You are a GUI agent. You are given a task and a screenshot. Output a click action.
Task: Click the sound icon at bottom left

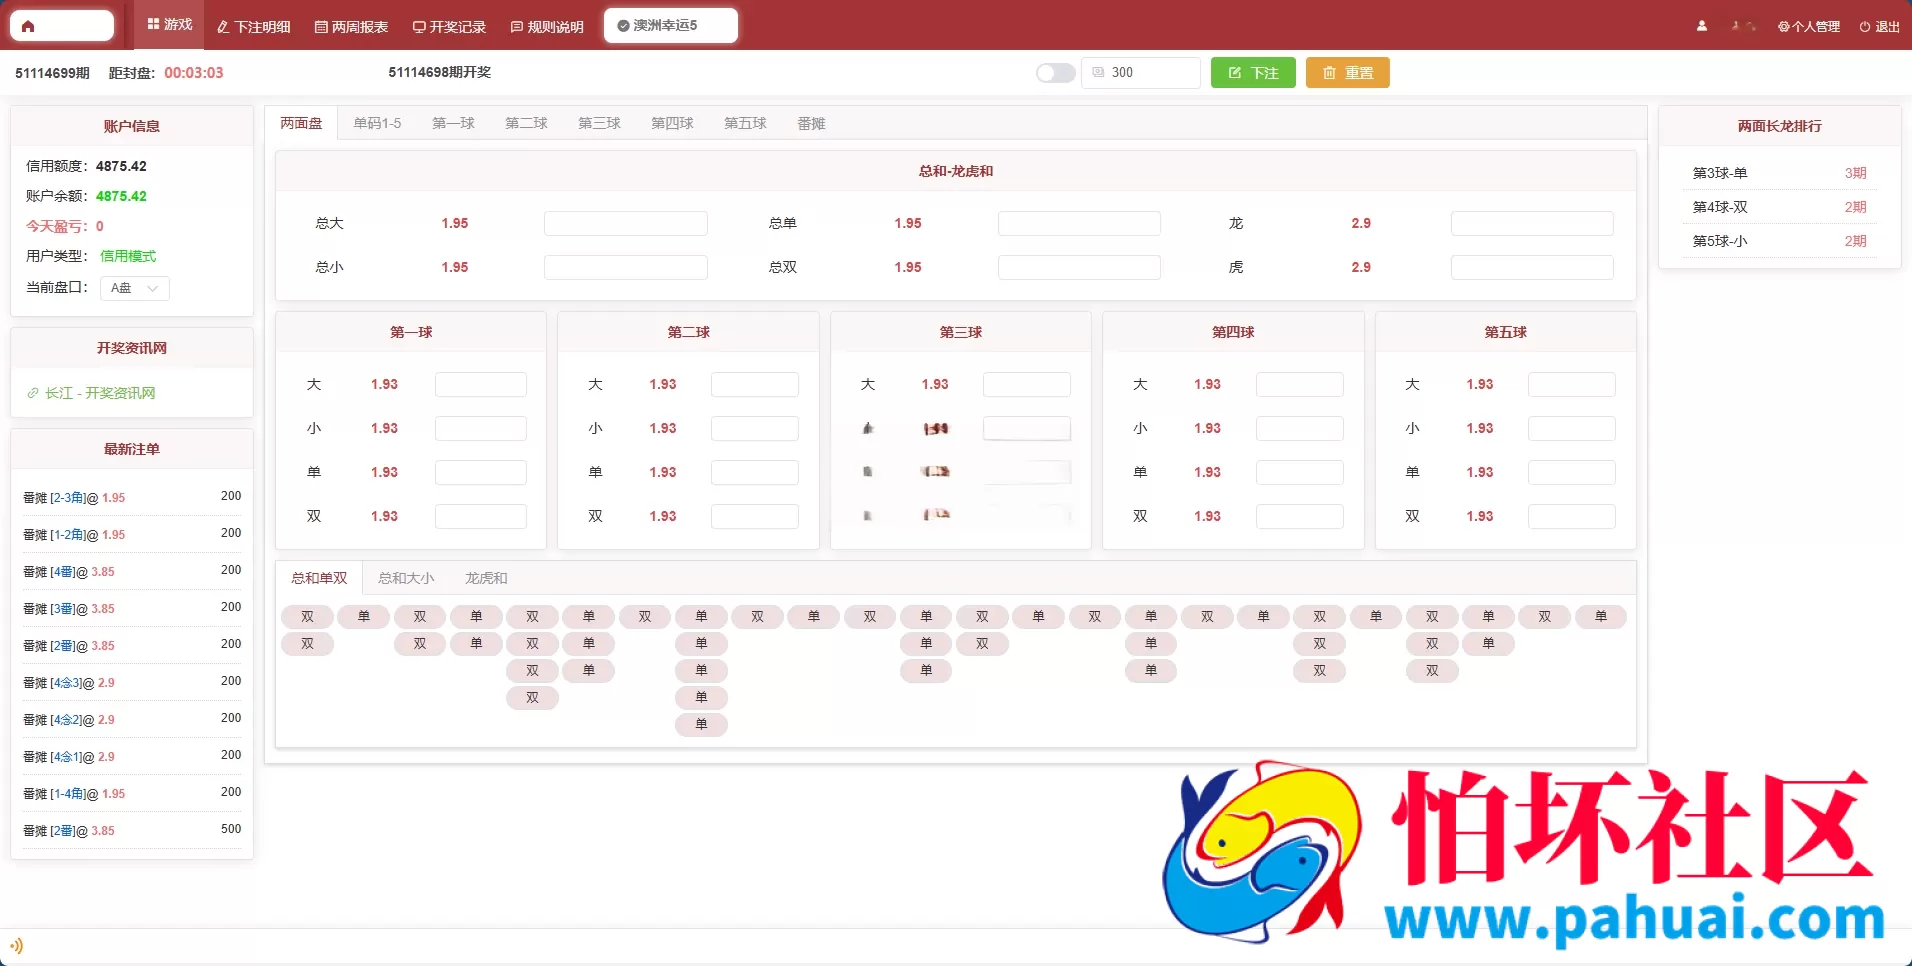[16, 945]
